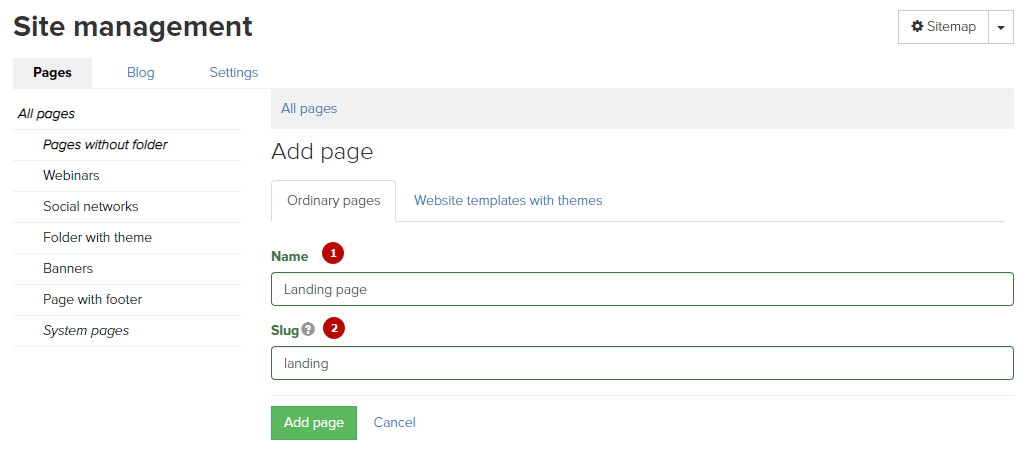
Task: Open the Social networks folder
Action: click(x=91, y=207)
